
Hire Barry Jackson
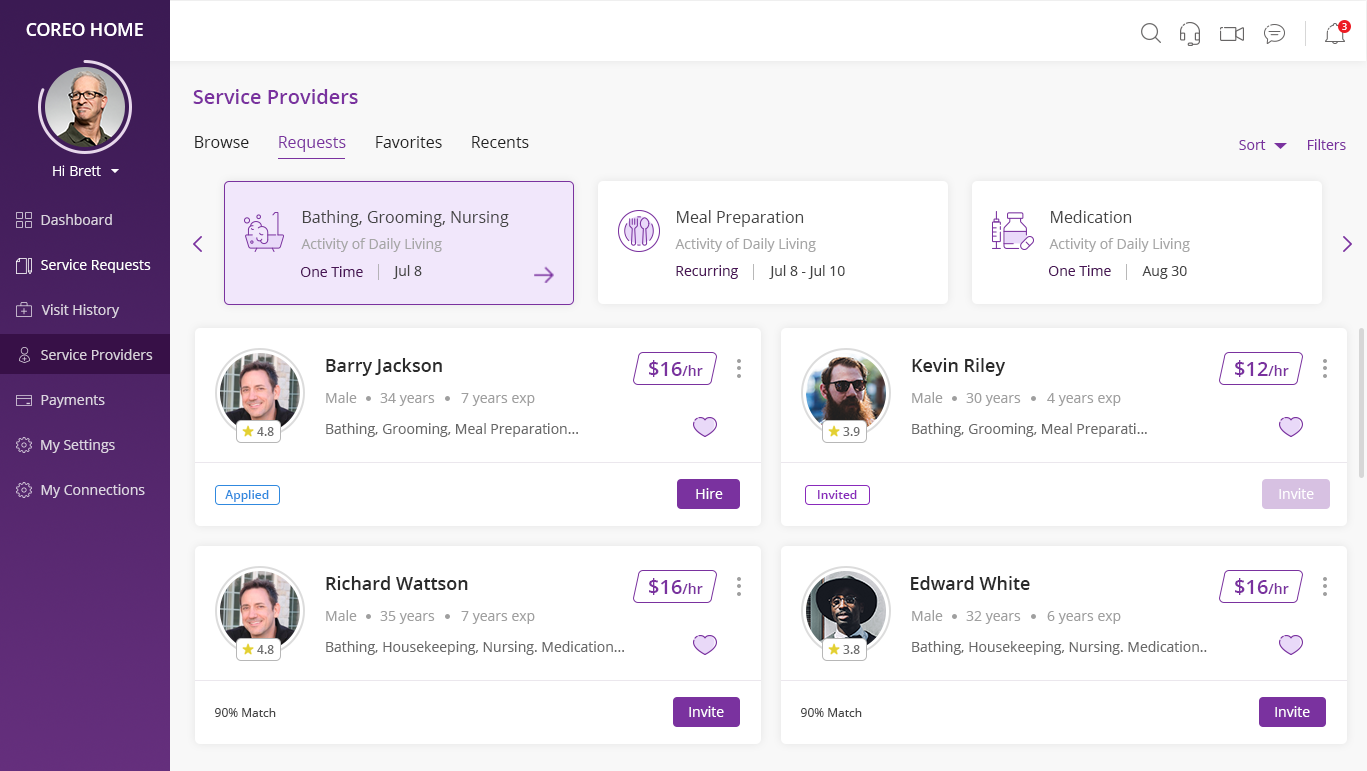pyautogui.click(x=708, y=494)
